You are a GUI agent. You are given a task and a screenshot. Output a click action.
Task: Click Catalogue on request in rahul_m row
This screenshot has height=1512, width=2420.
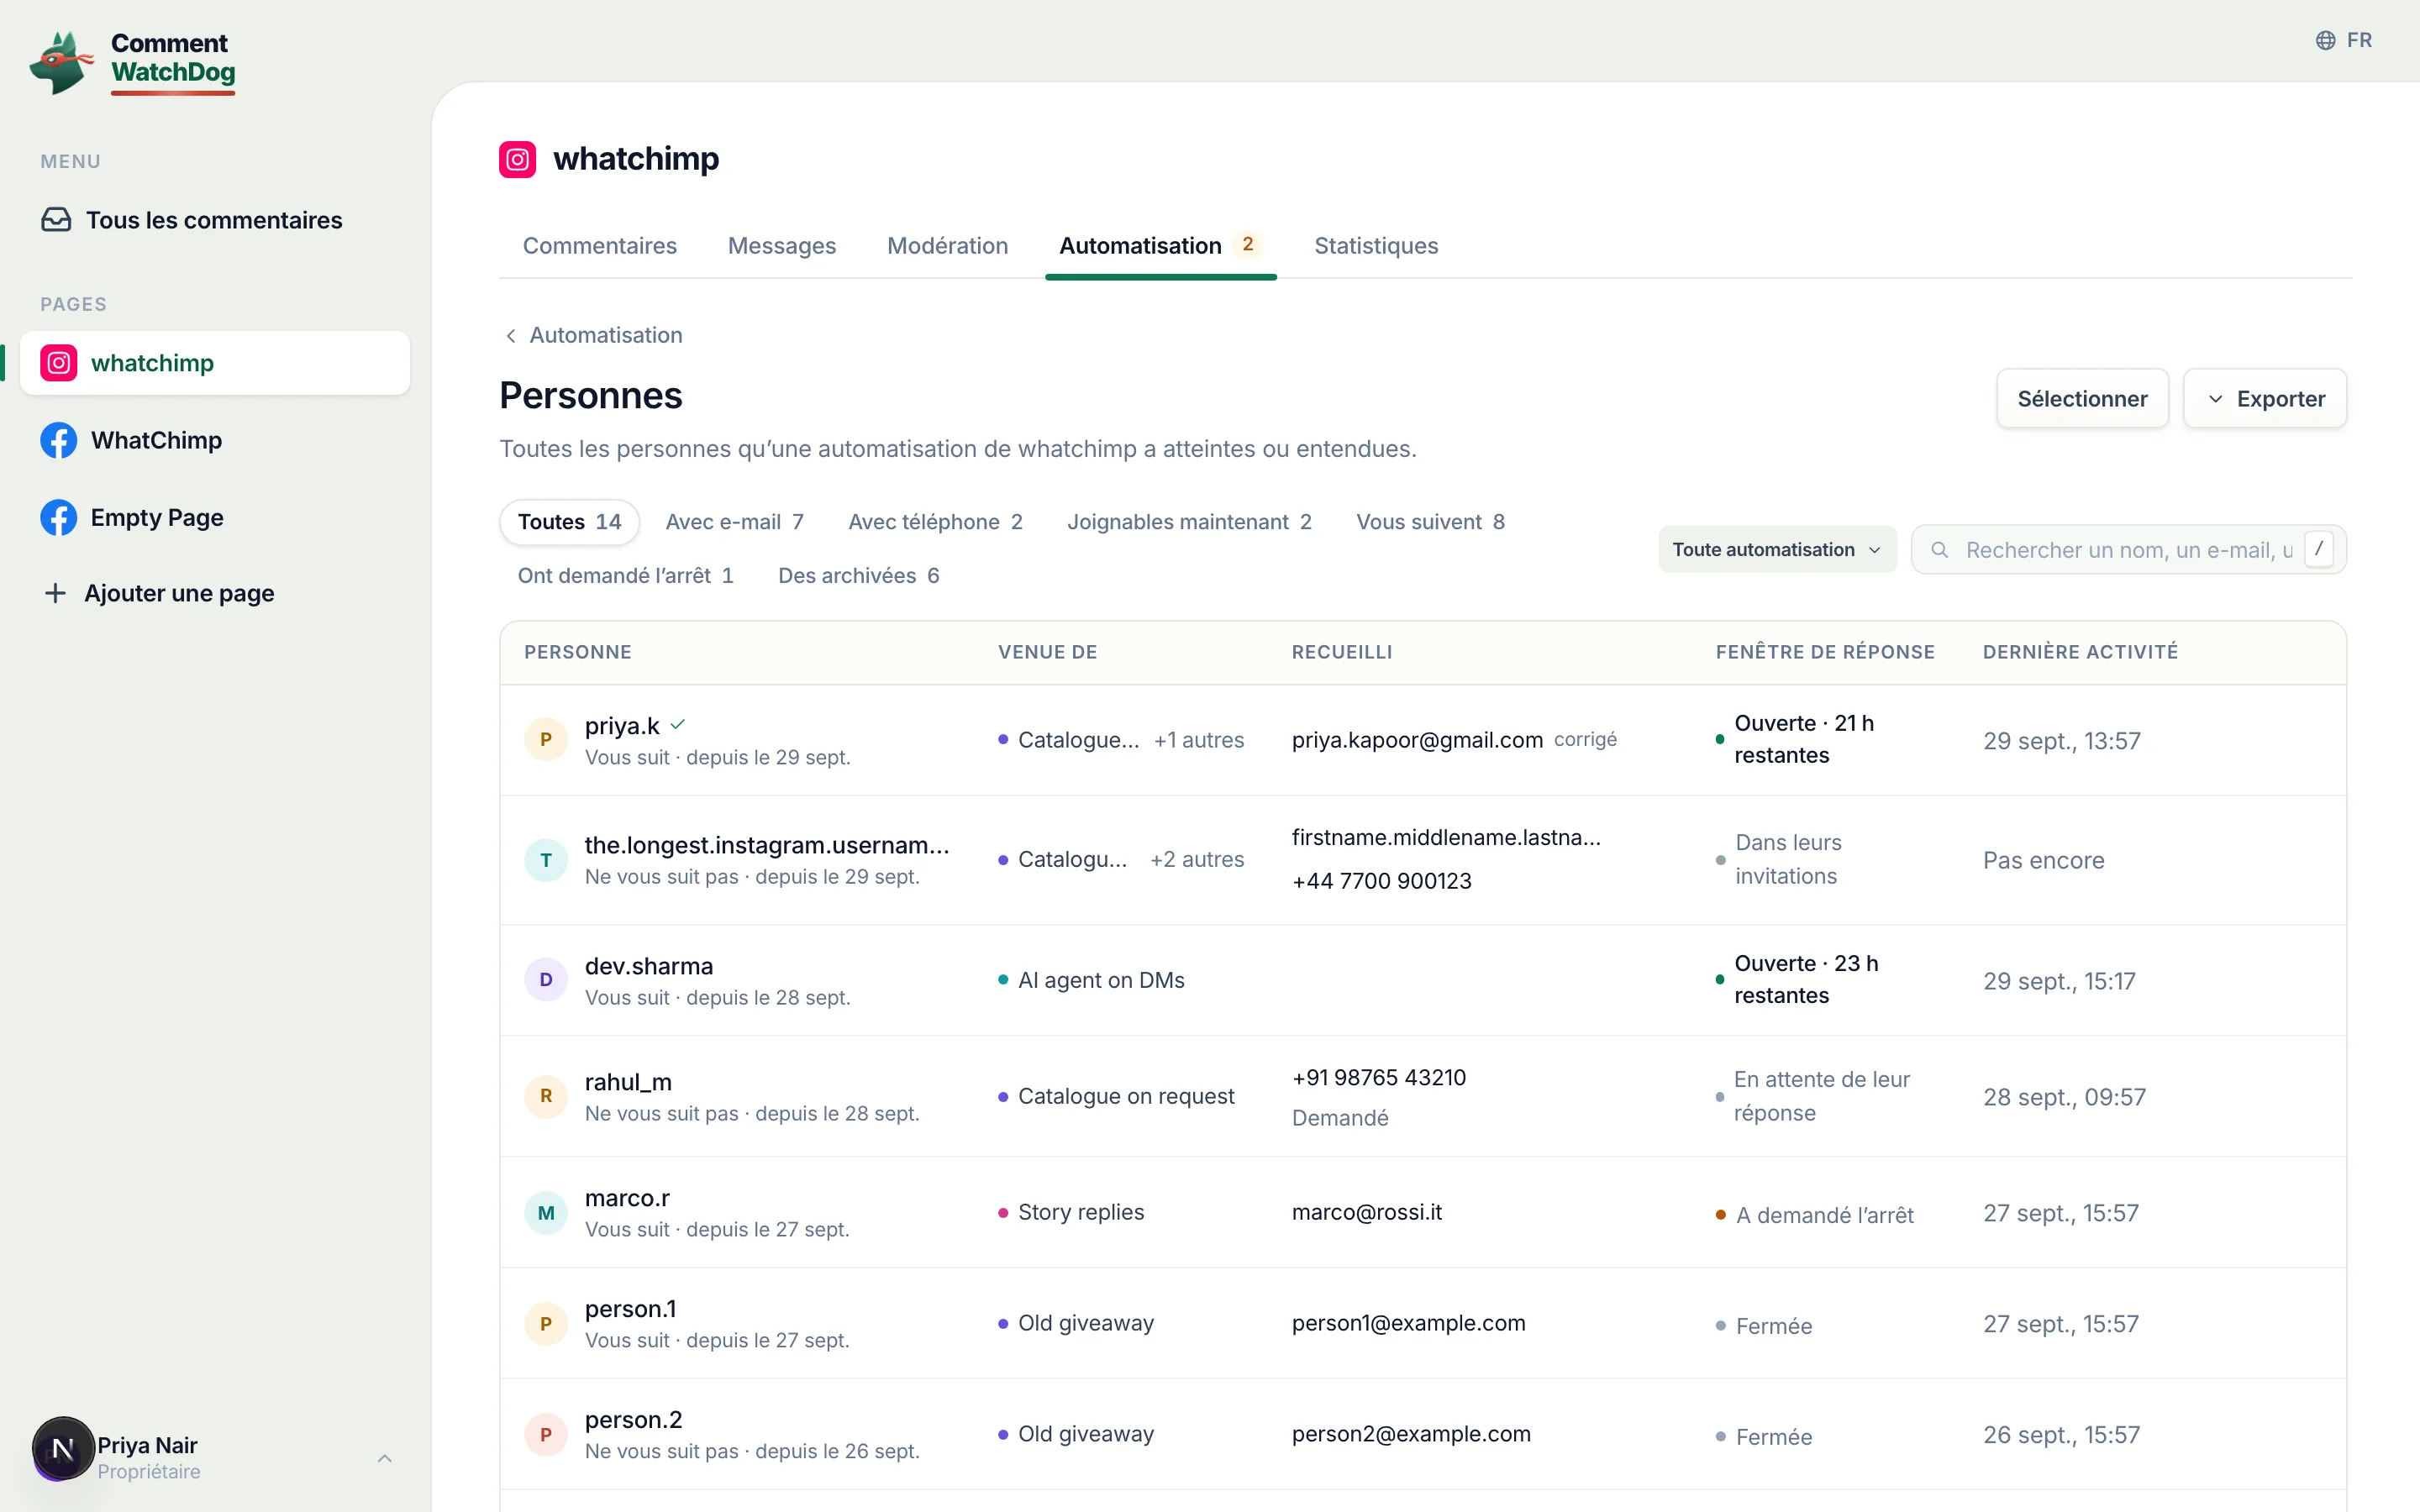pos(1126,1096)
